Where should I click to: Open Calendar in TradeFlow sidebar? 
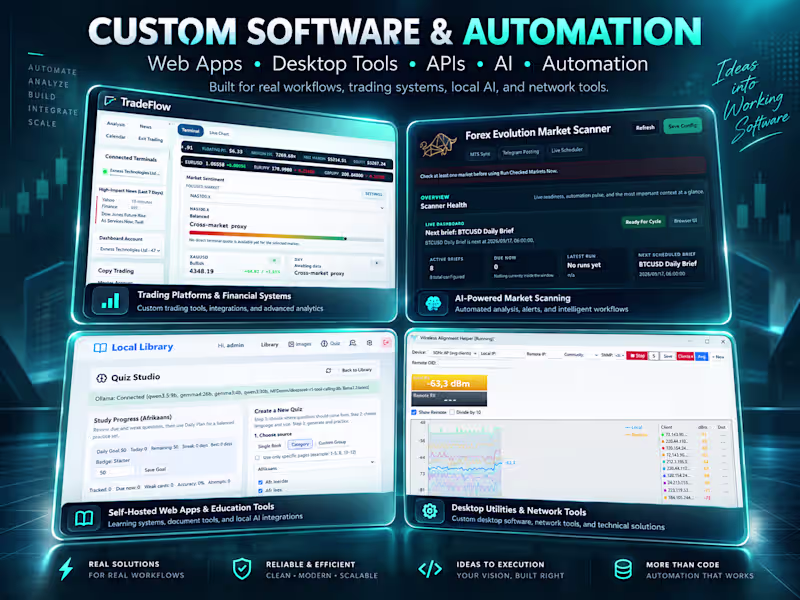pos(115,136)
